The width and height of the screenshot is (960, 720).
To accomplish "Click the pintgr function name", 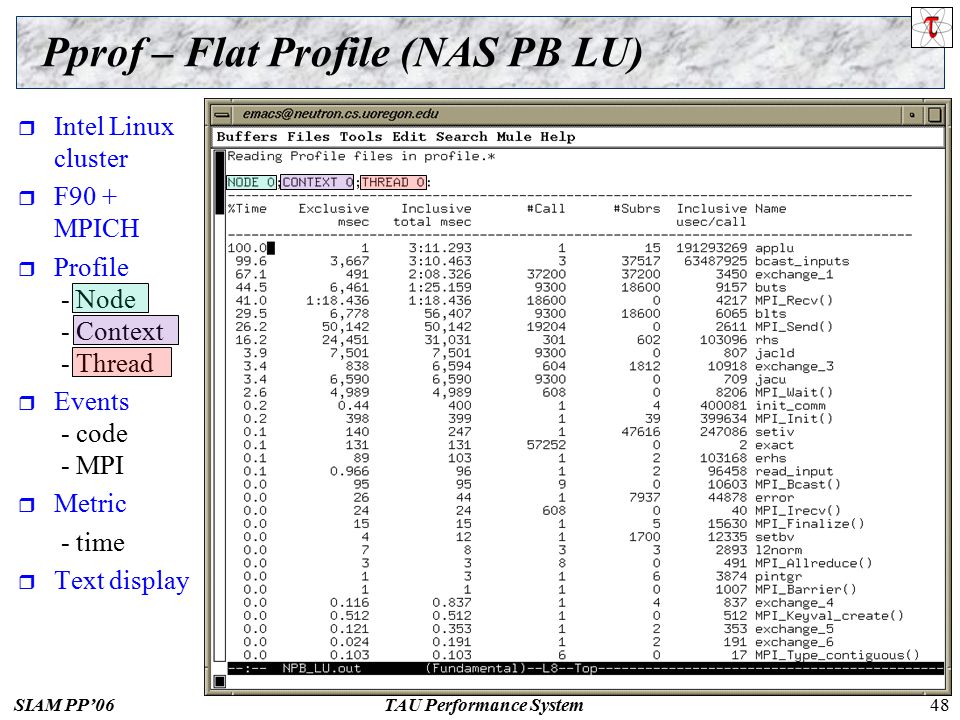I will point(779,577).
